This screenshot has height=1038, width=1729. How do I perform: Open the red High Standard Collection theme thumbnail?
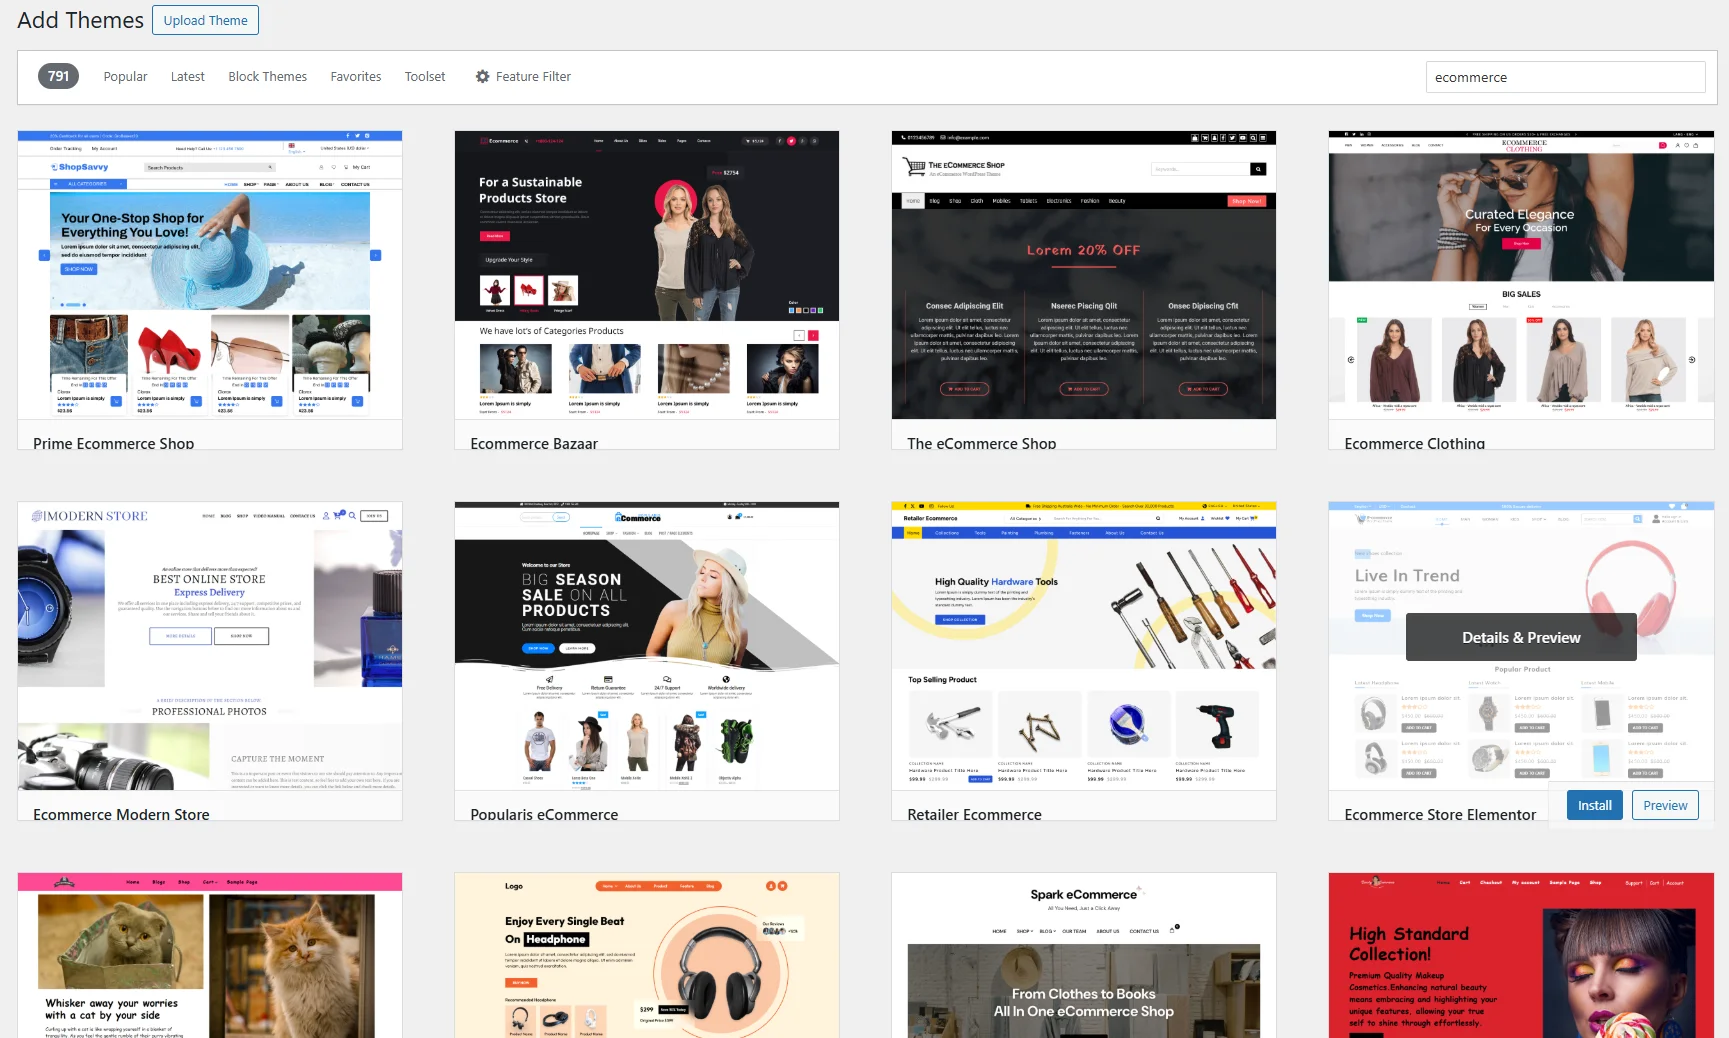[1521, 955]
